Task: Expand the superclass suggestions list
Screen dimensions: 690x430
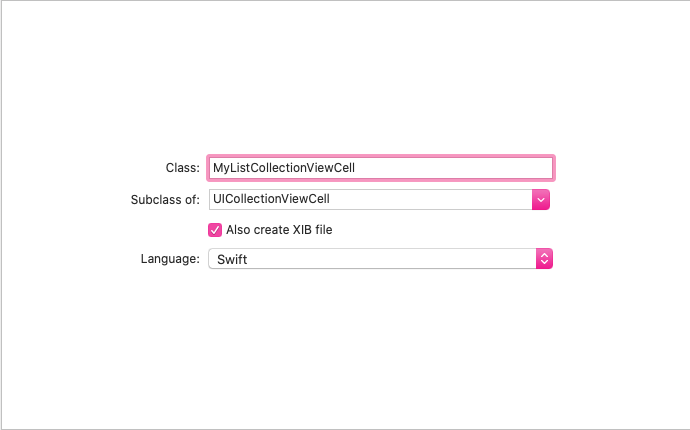Action: [541, 199]
